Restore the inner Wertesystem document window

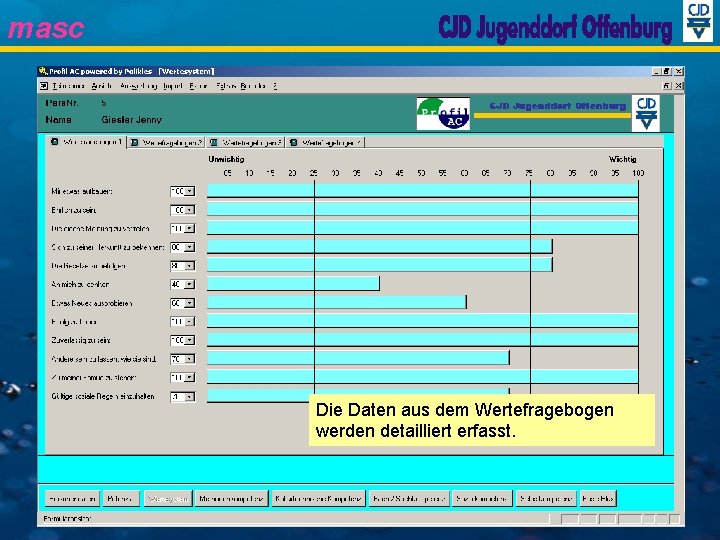667,86
